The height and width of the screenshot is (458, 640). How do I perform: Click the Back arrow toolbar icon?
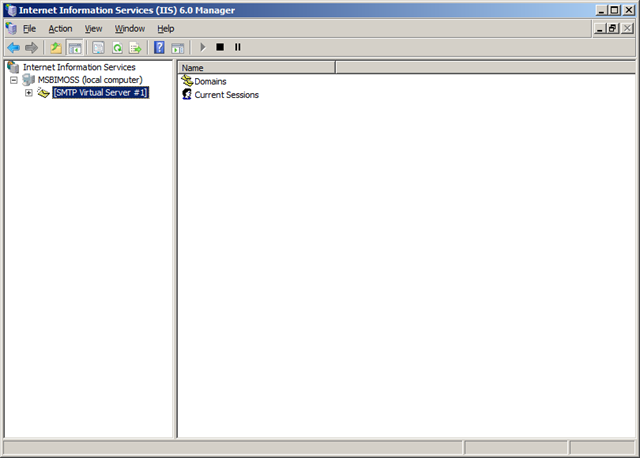pos(14,48)
